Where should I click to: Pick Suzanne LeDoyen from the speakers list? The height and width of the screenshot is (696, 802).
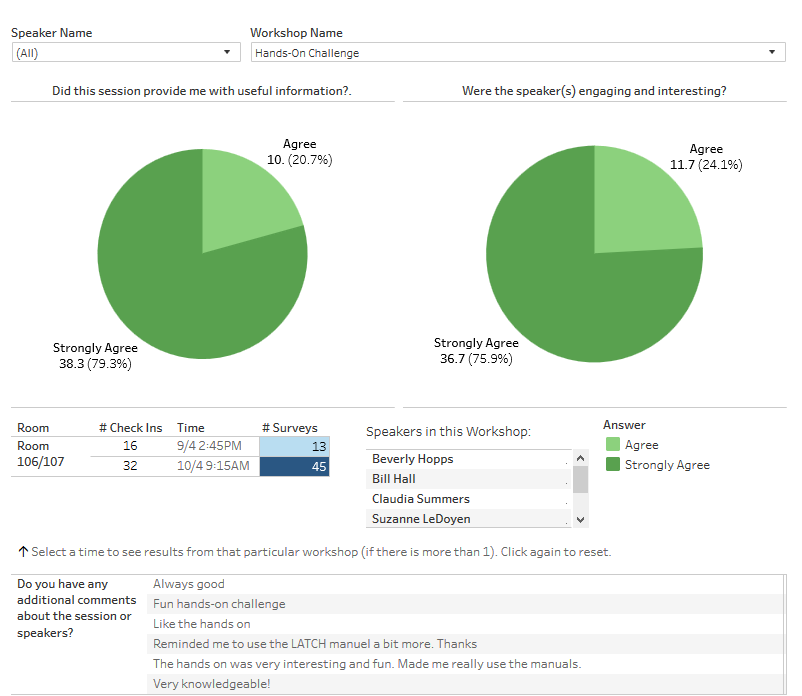pyautogui.click(x=421, y=519)
